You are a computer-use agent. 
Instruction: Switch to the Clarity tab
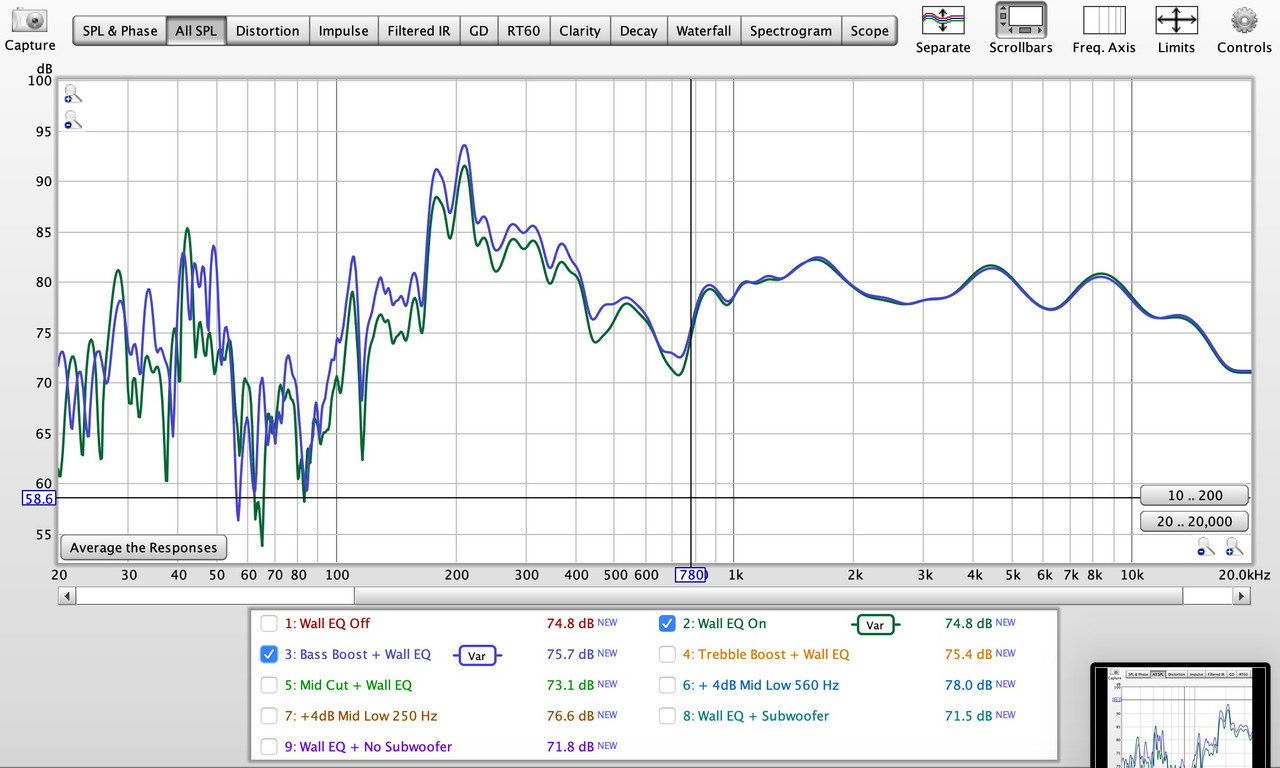click(x=580, y=31)
